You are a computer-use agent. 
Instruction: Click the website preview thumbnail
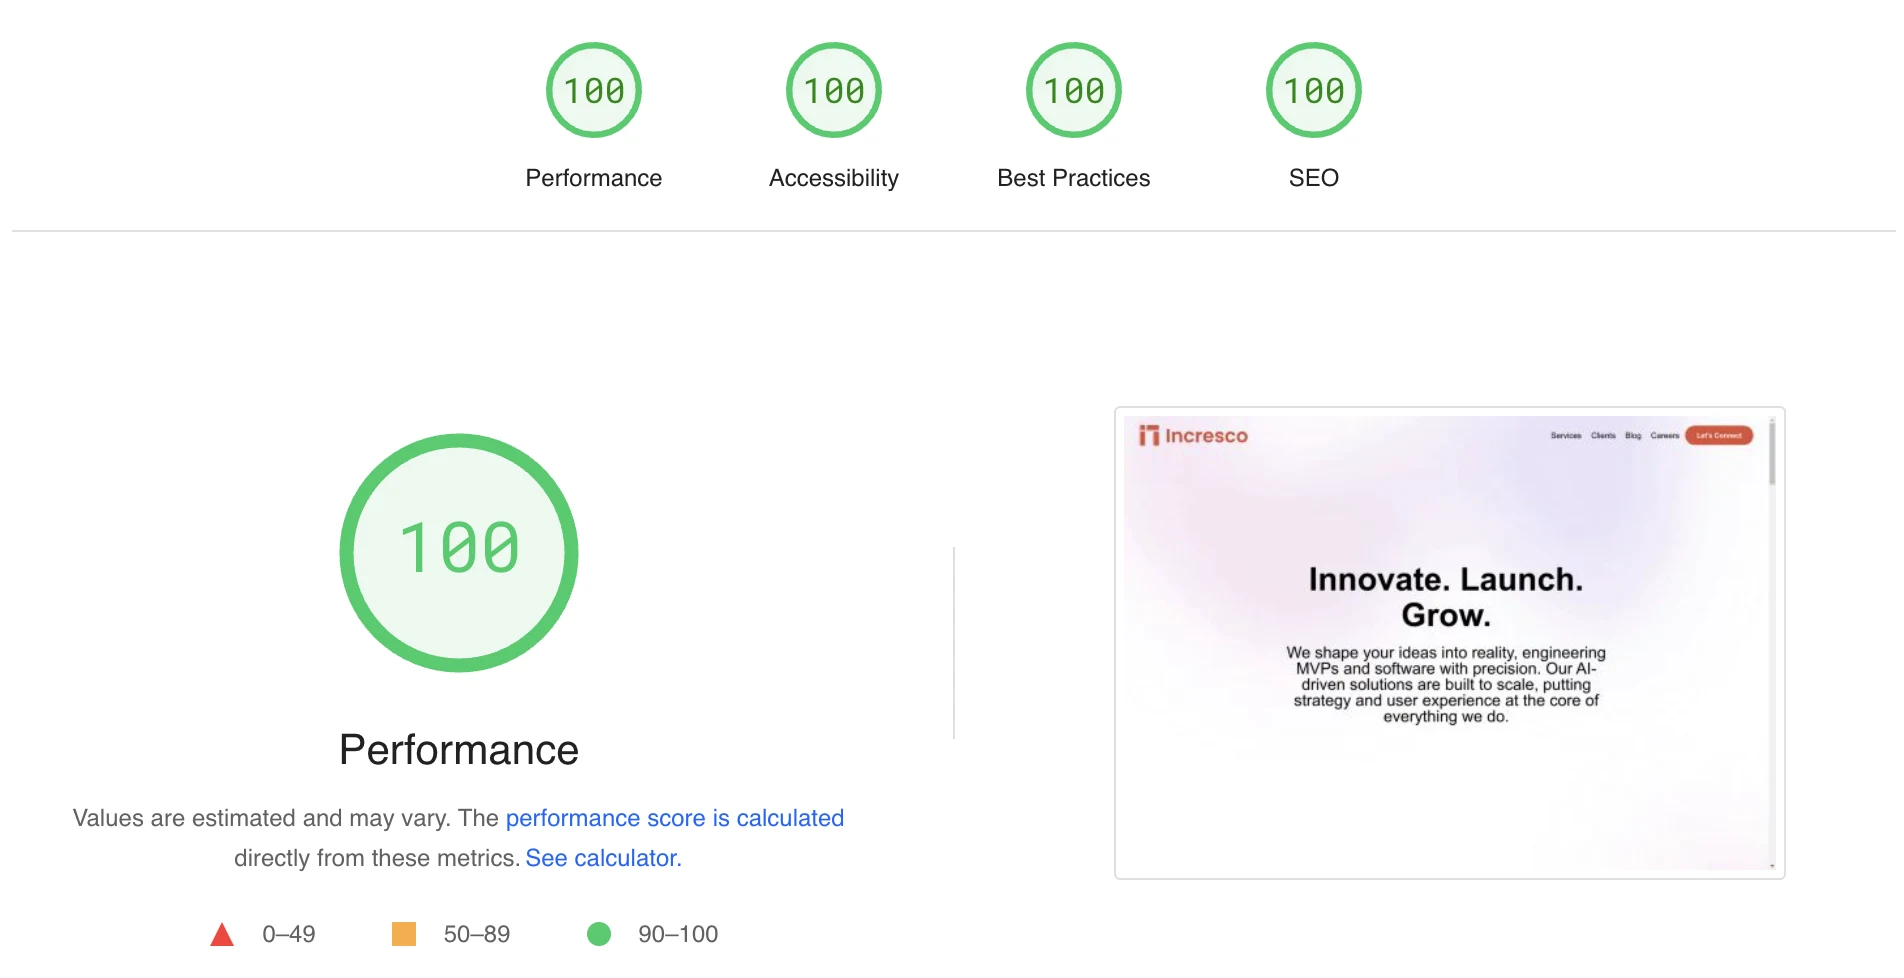(x=1448, y=641)
